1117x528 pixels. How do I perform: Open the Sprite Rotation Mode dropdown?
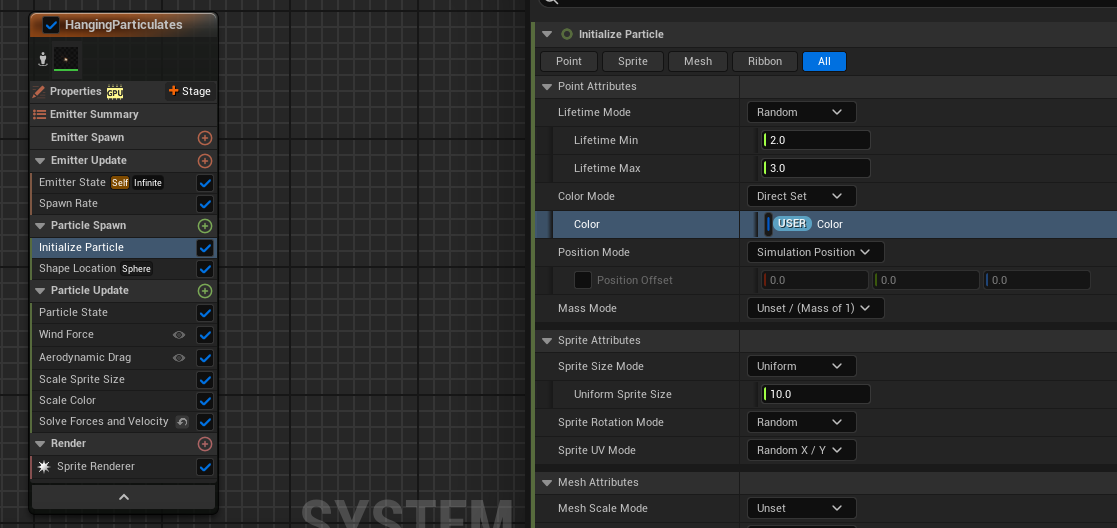pyautogui.click(x=801, y=422)
